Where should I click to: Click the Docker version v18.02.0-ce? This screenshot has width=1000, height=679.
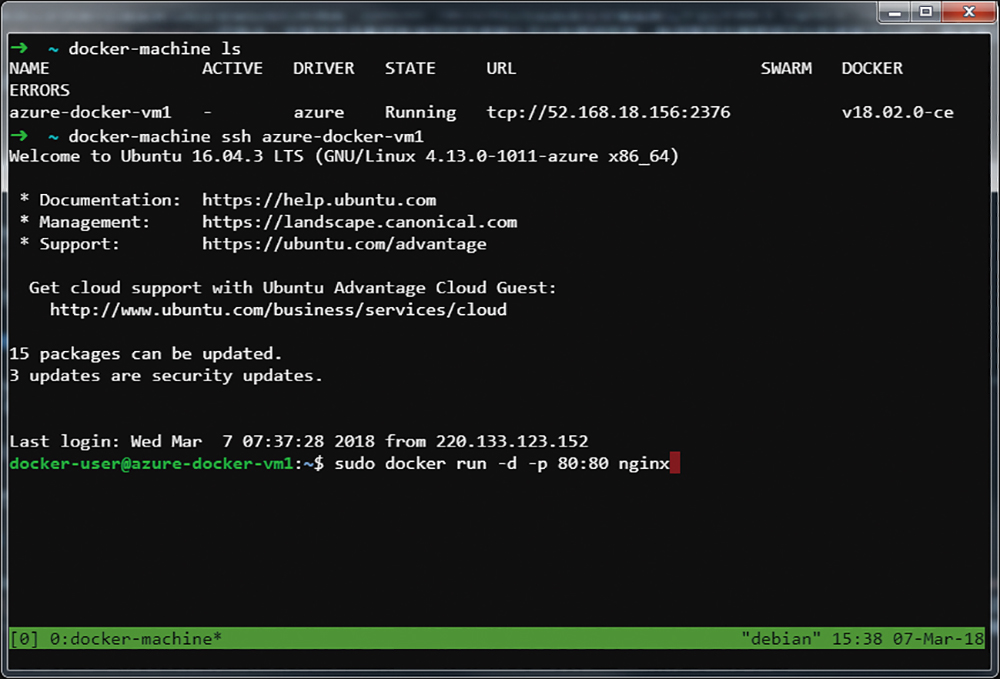coord(897,112)
